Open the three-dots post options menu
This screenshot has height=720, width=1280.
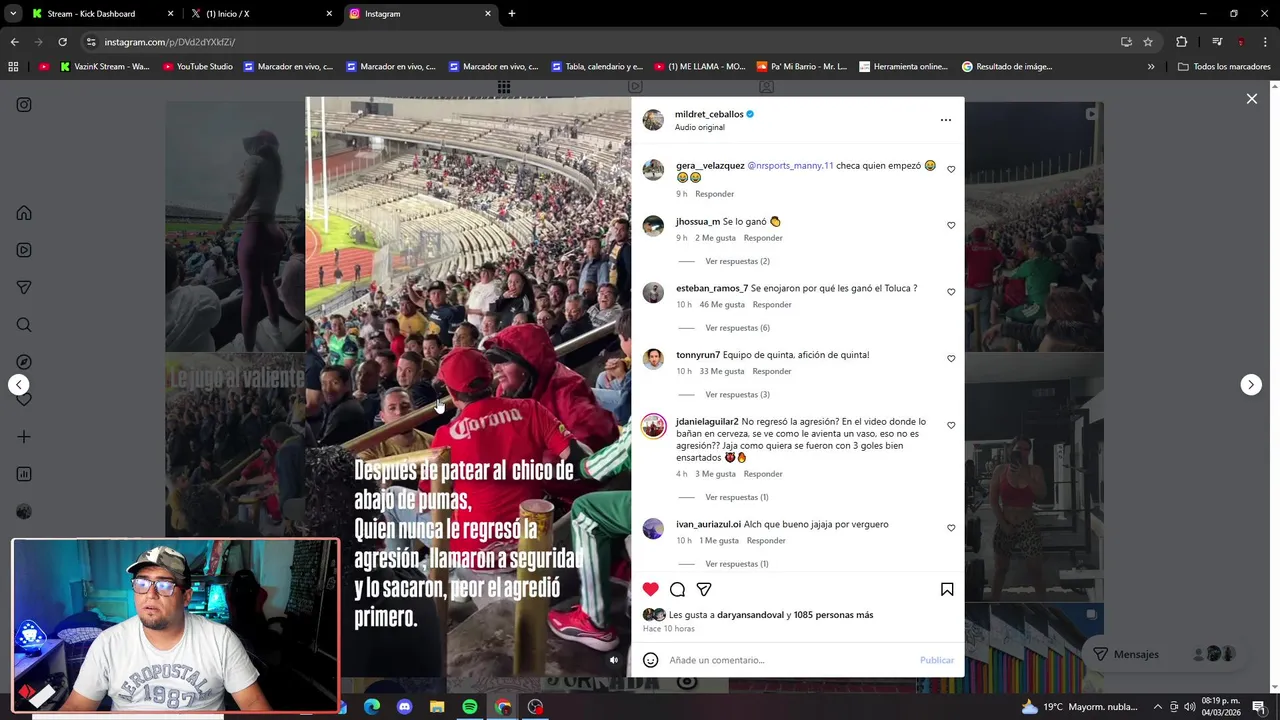pos(946,120)
